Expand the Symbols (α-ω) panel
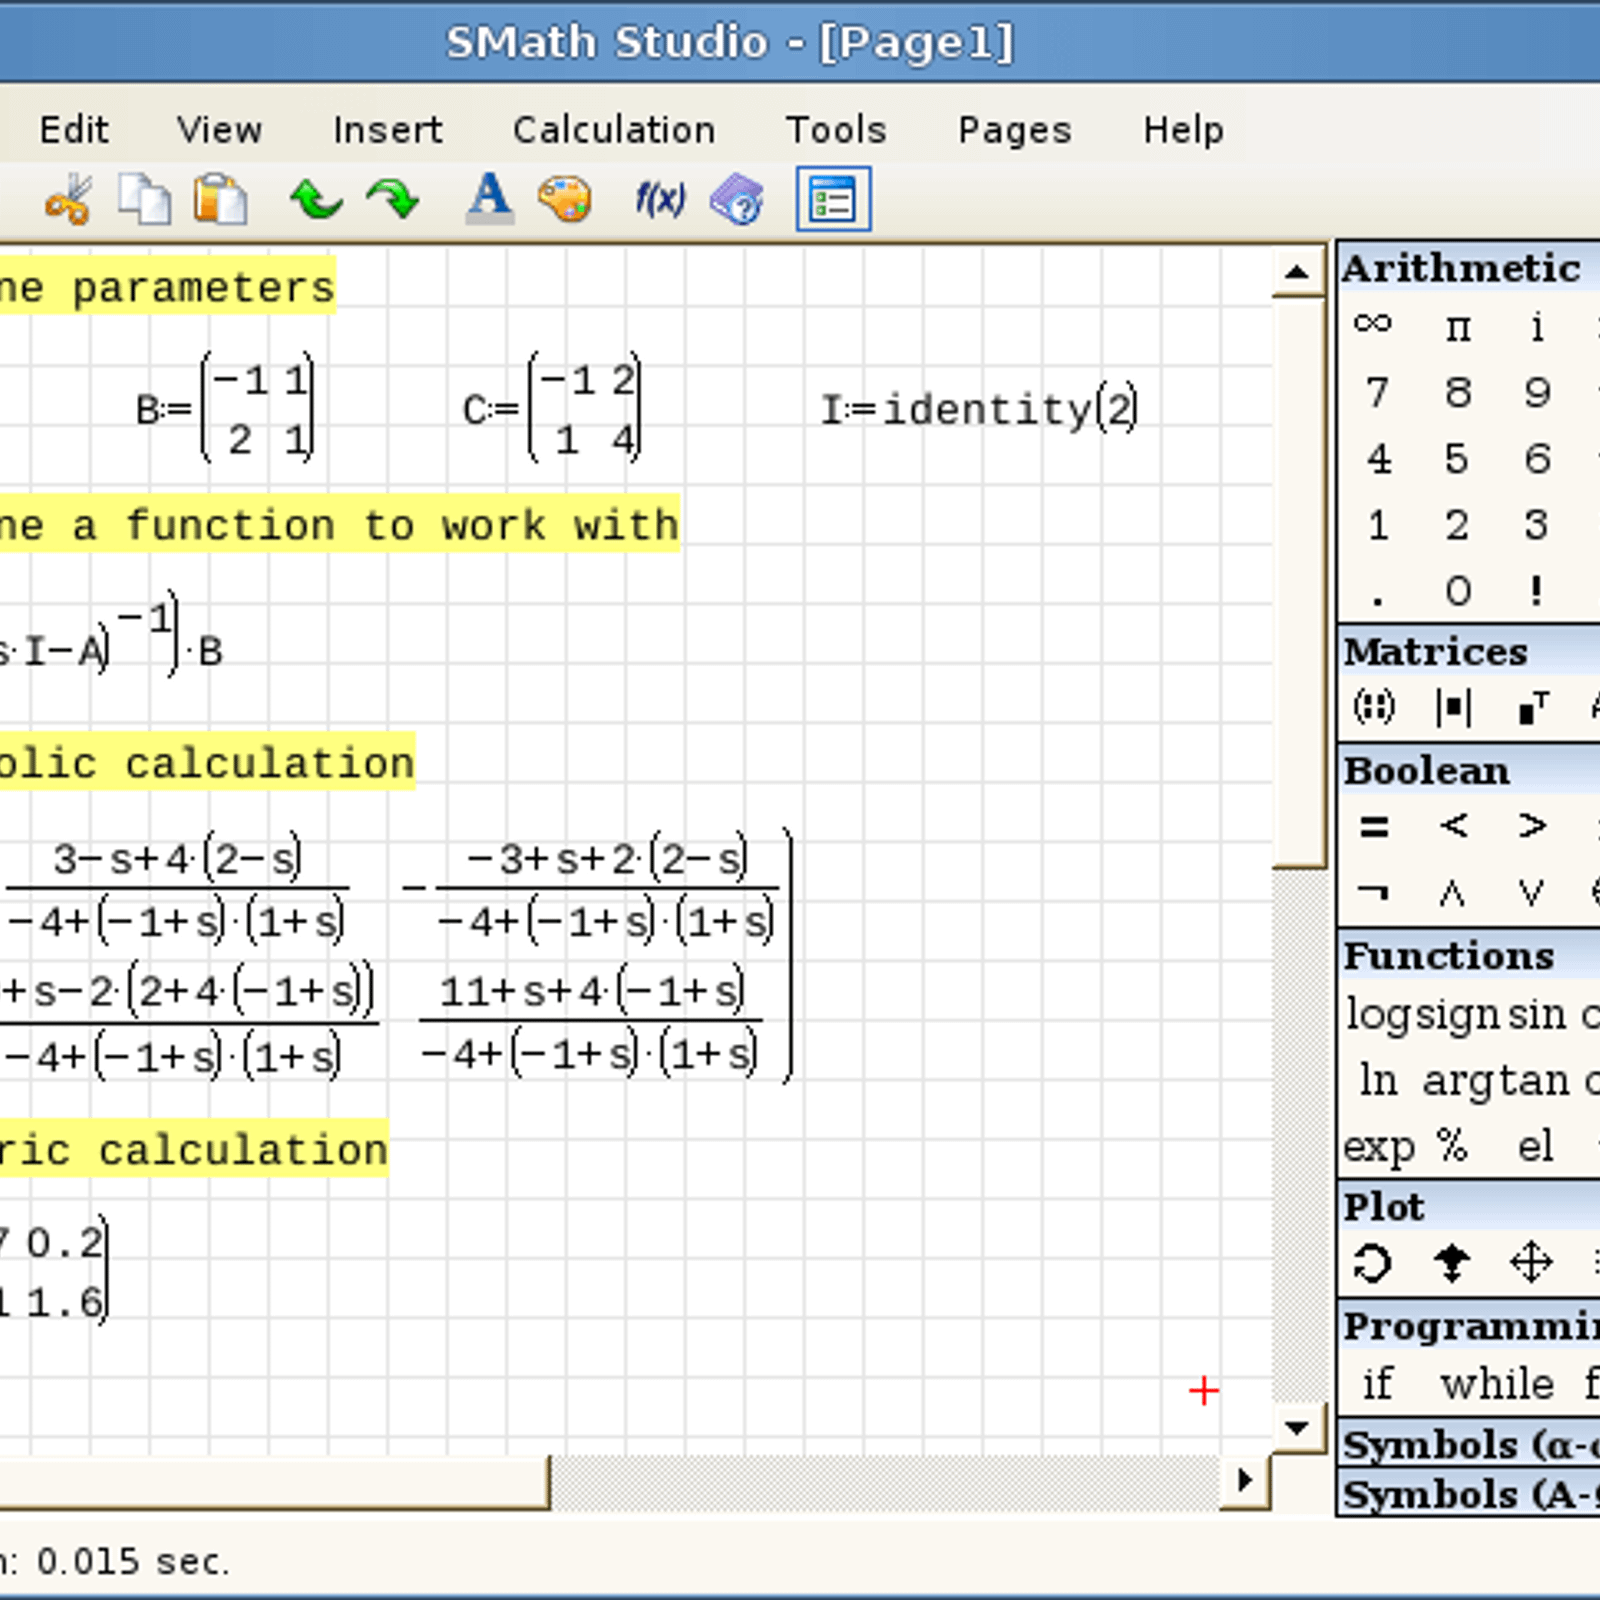The width and height of the screenshot is (1600, 1600). (x=1470, y=1445)
